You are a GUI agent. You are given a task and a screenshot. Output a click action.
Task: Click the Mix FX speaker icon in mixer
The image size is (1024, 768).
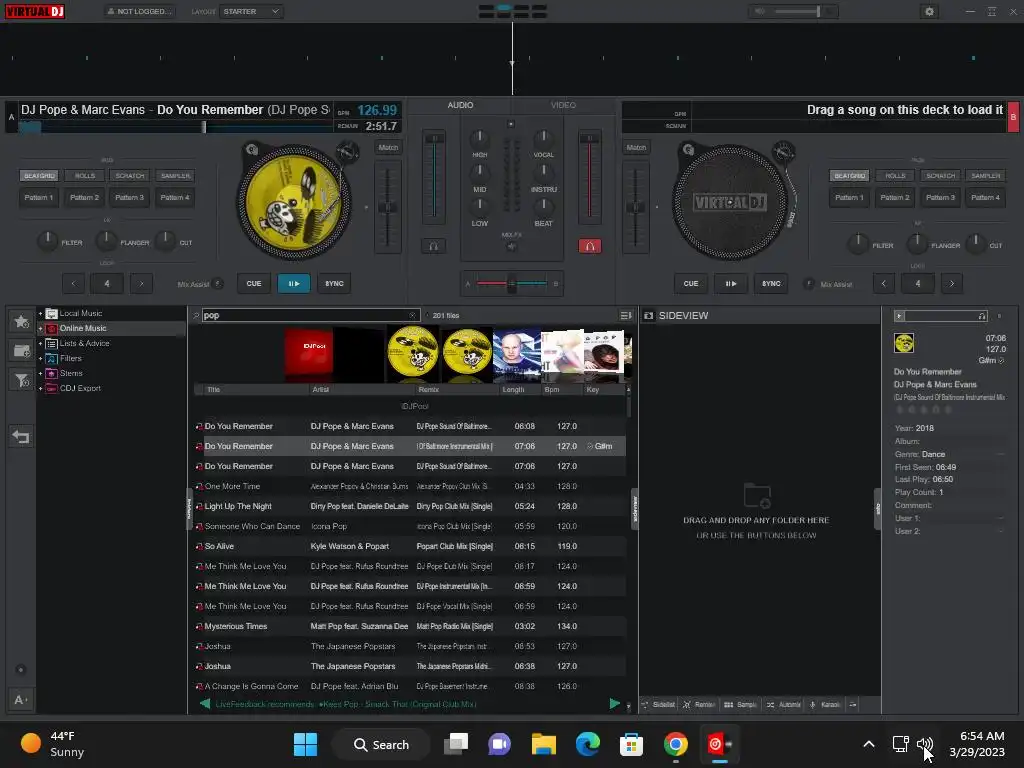[x=511, y=246]
